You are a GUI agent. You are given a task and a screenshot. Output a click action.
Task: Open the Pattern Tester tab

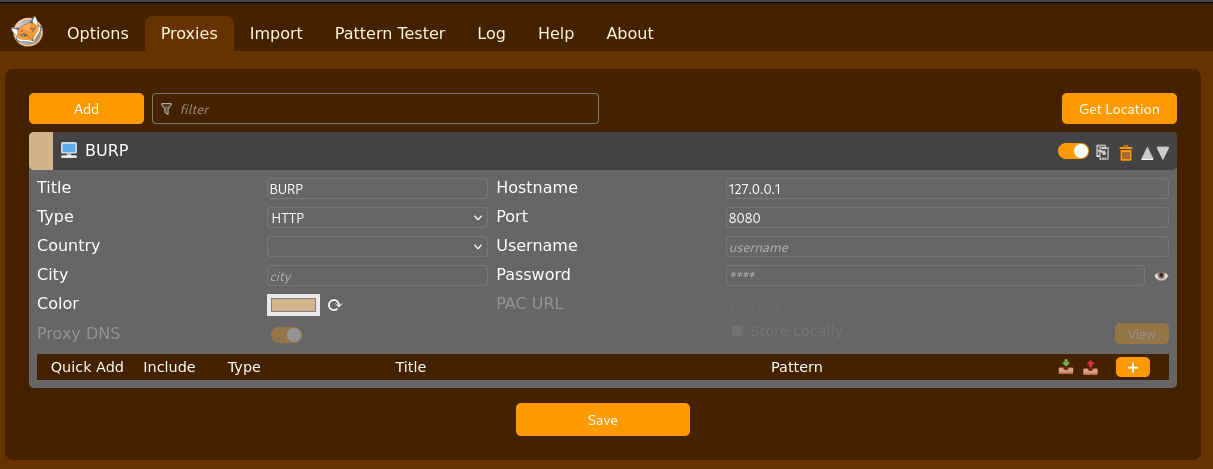tap(390, 33)
